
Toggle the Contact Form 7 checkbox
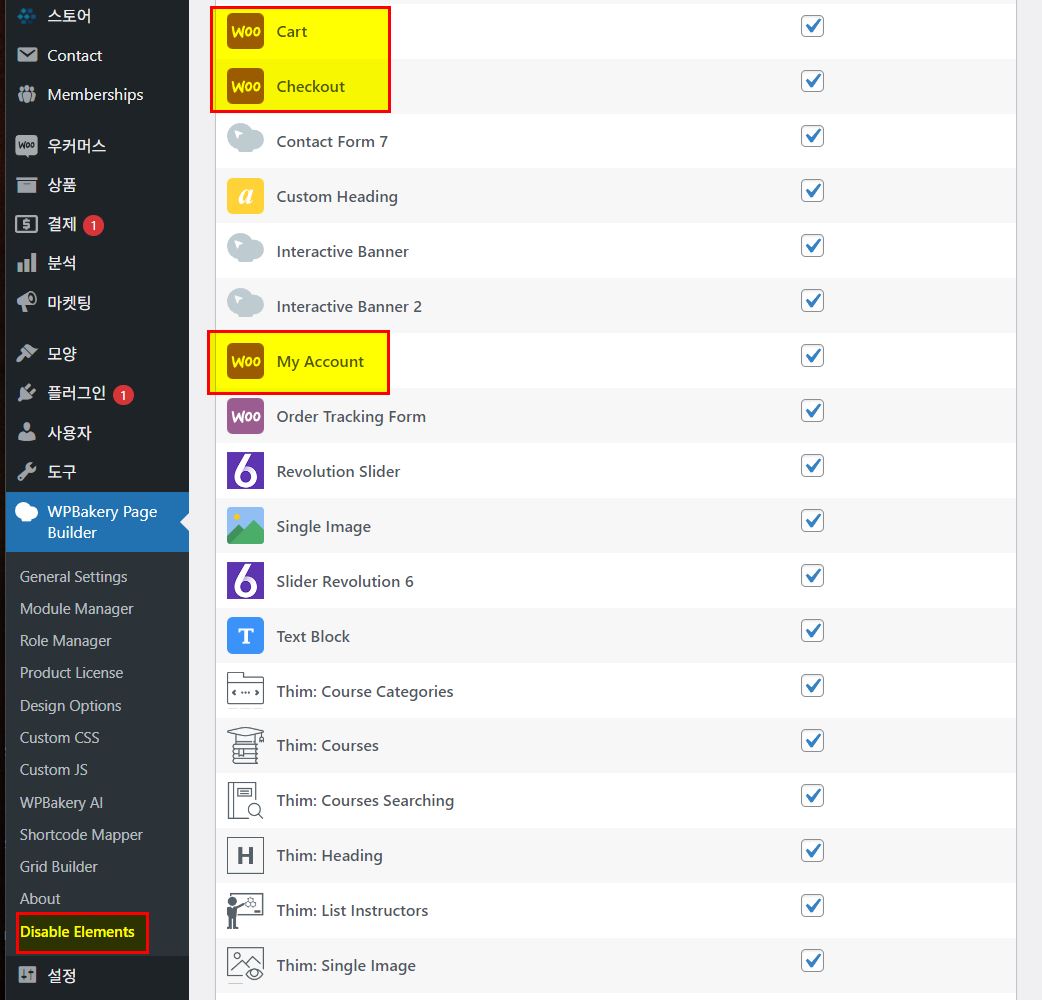pos(812,136)
